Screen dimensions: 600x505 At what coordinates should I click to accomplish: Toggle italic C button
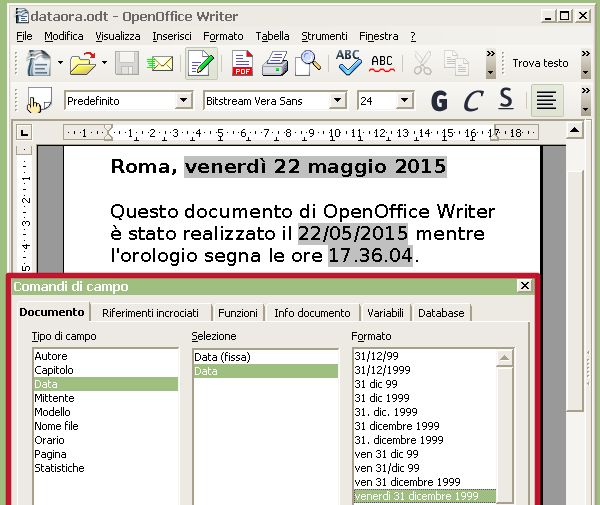pyautogui.click(x=473, y=101)
